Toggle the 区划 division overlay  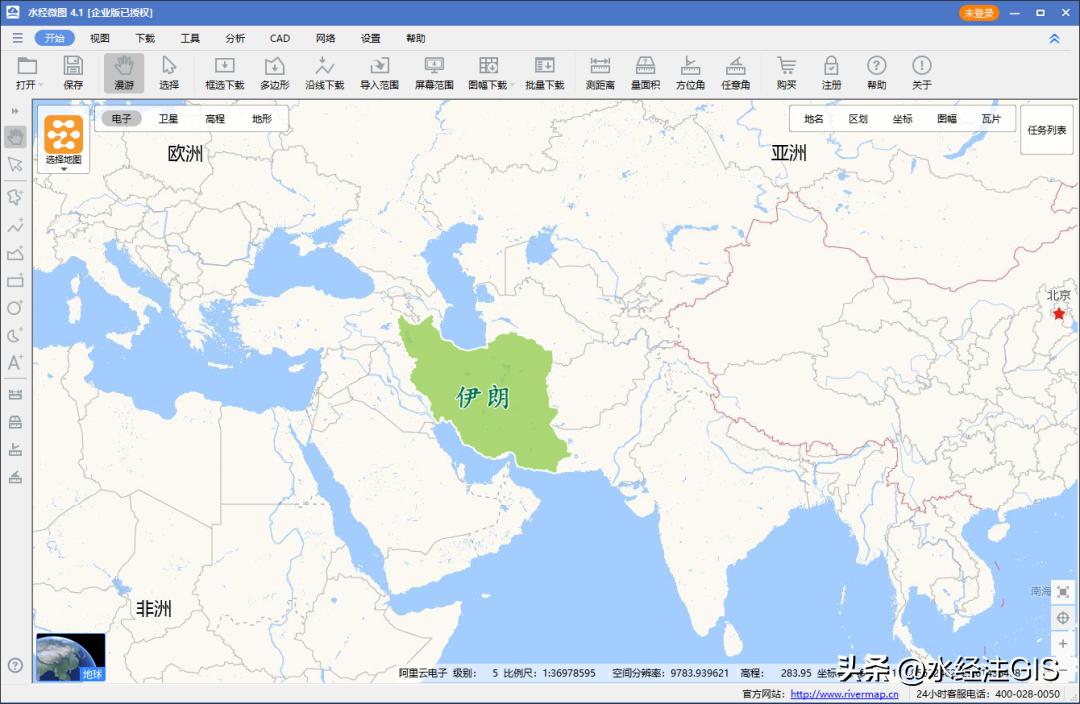858,118
